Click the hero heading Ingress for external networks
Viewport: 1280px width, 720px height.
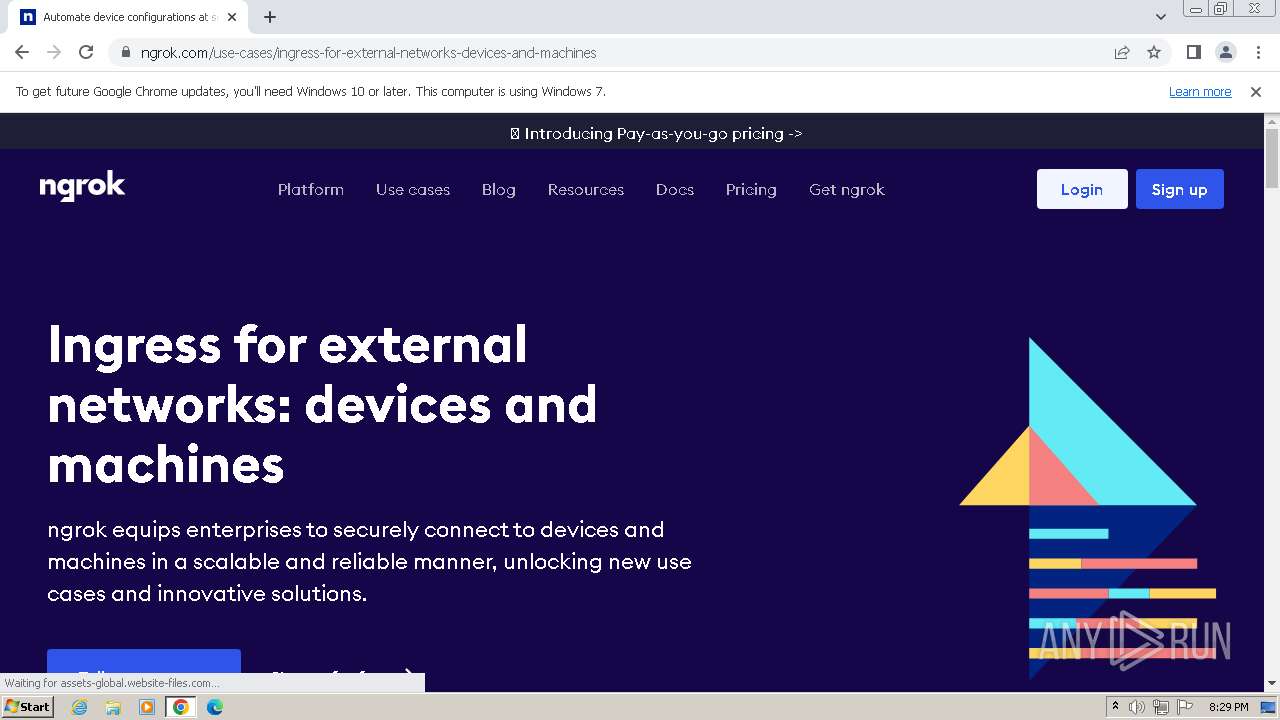322,404
